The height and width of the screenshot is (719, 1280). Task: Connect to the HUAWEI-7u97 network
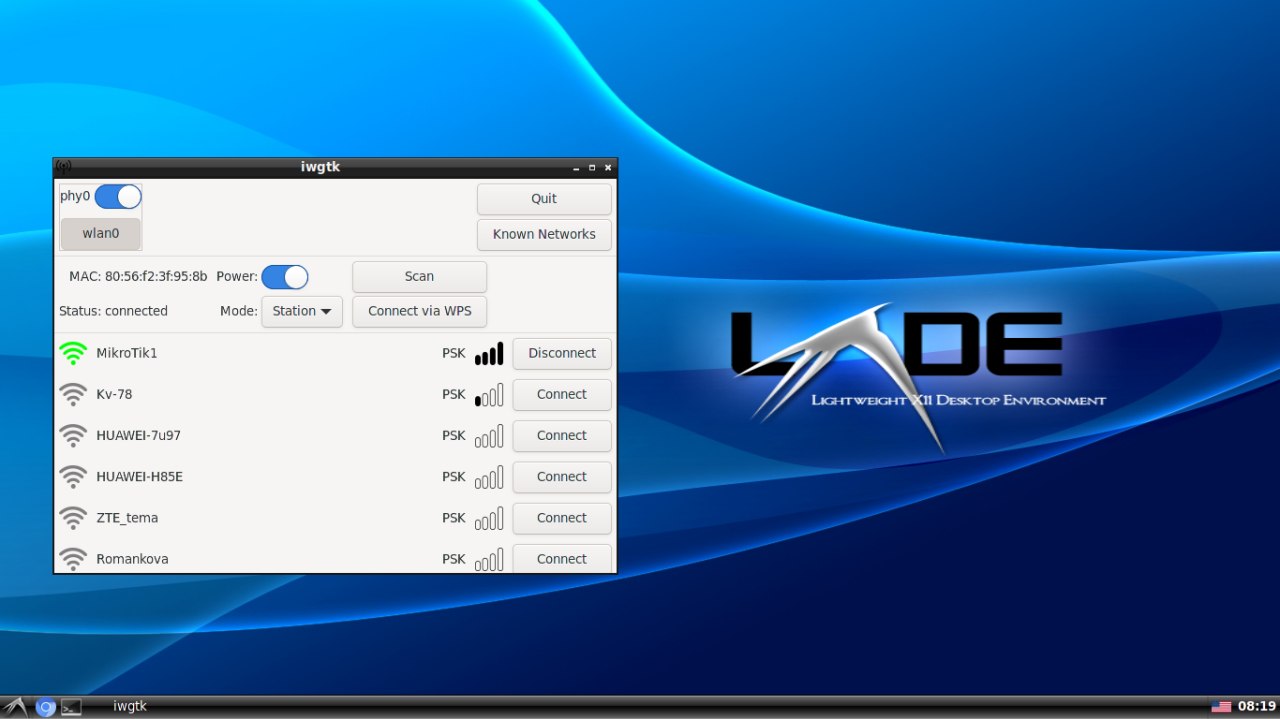[562, 436]
